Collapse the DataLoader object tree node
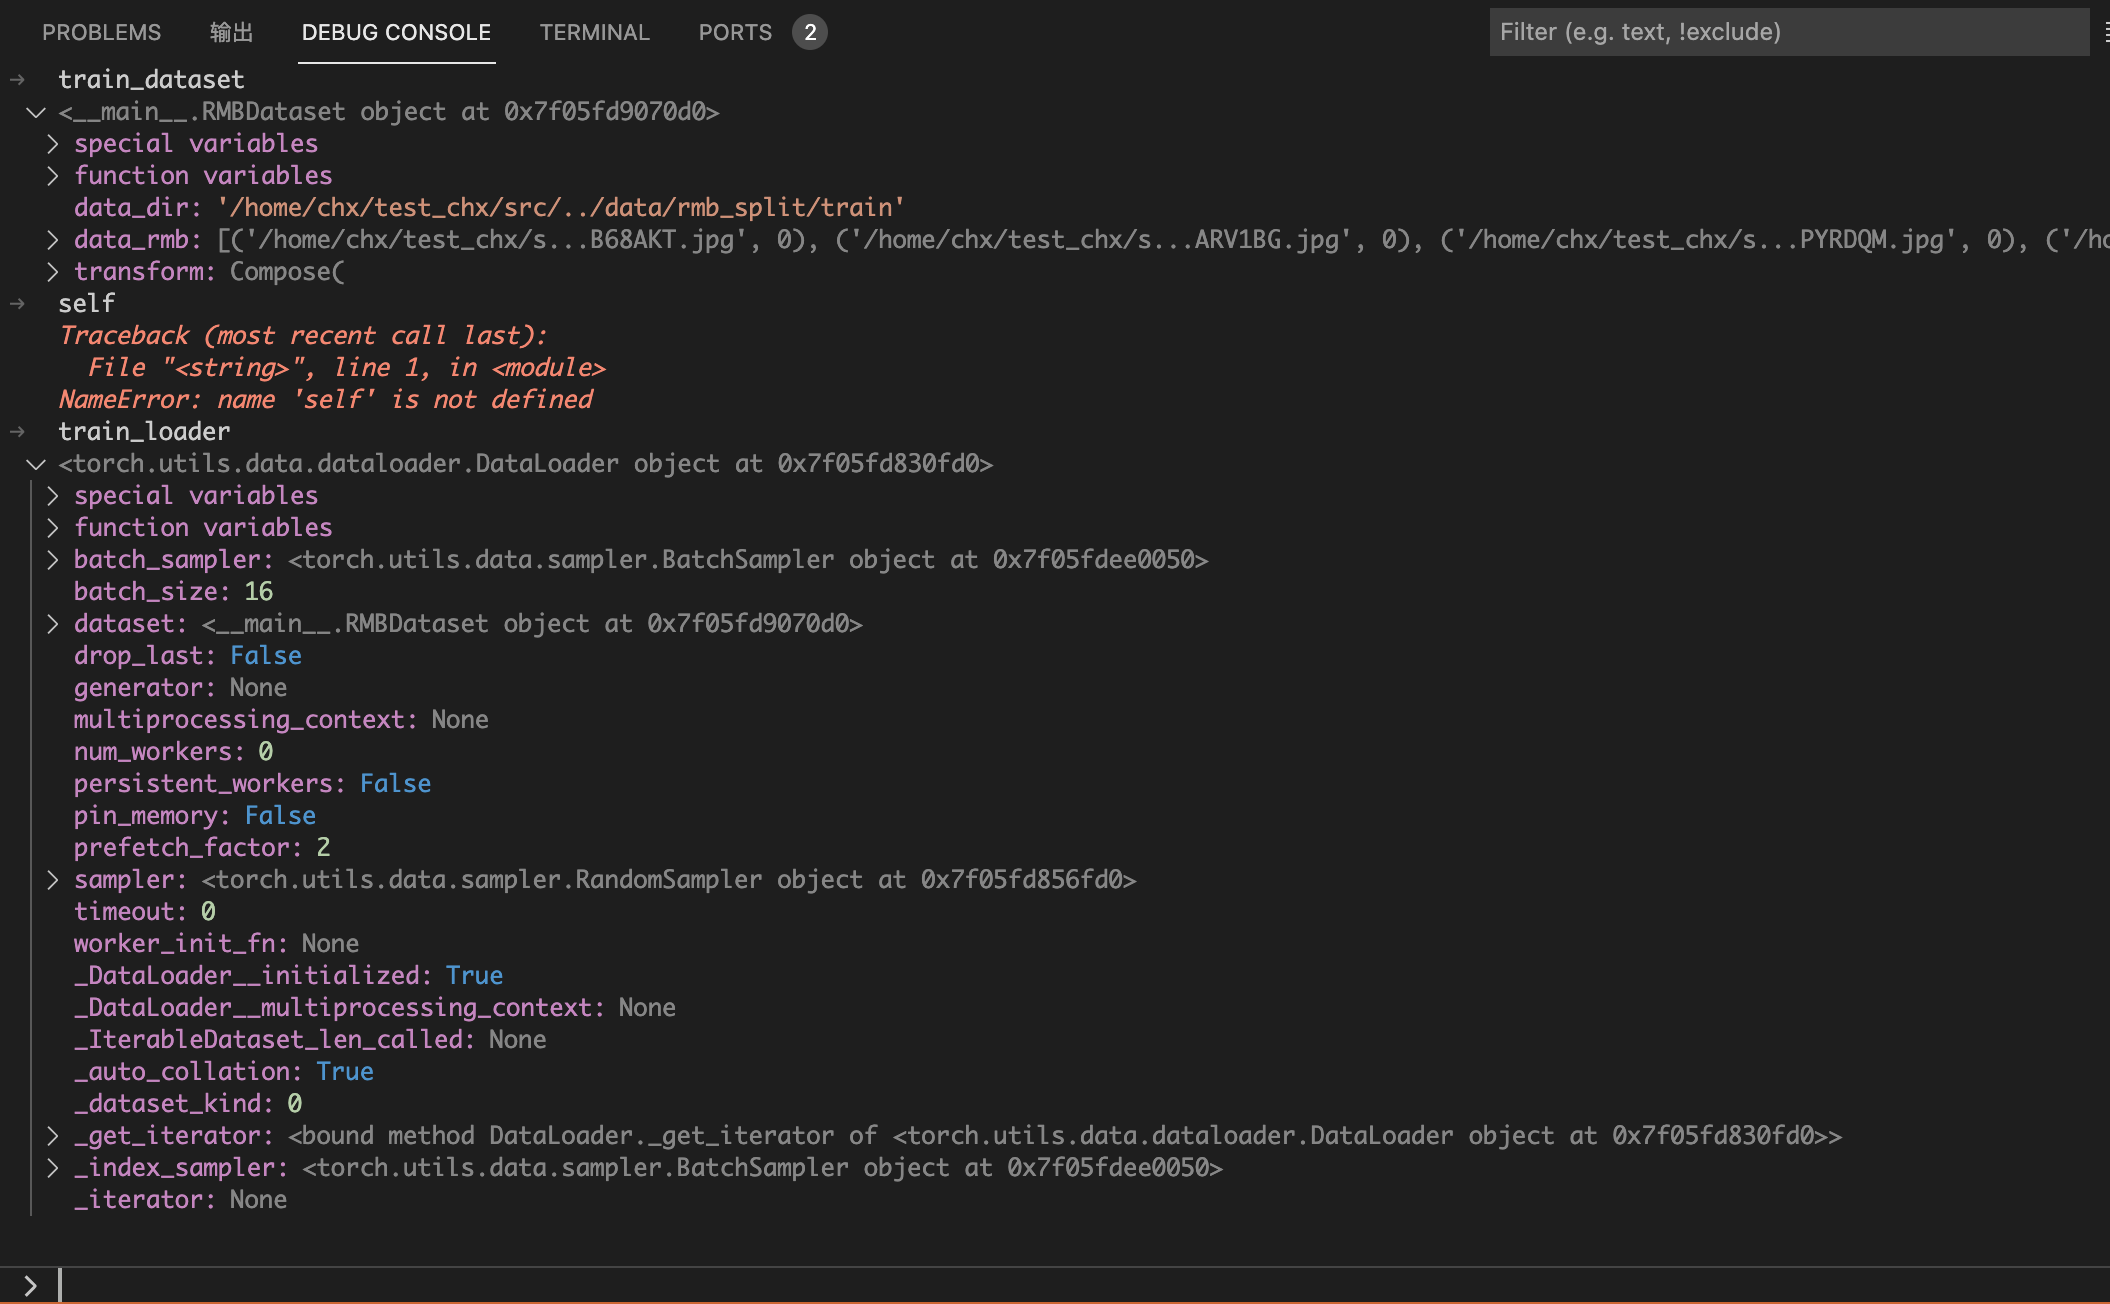 (36, 464)
